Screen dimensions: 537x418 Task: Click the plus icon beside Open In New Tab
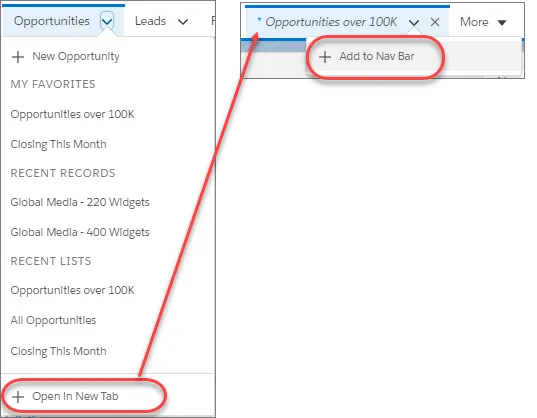pyautogui.click(x=18, y=397)
